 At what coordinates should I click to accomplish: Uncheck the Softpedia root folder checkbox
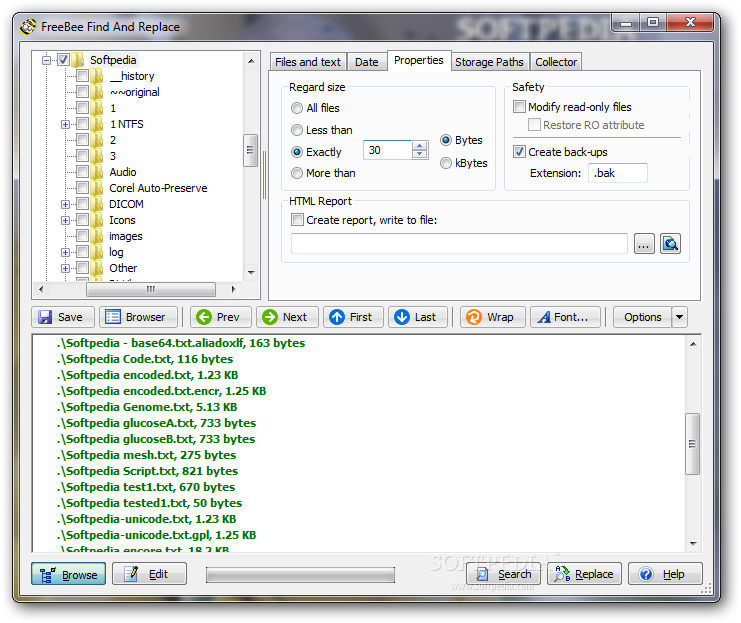[63, 60]
